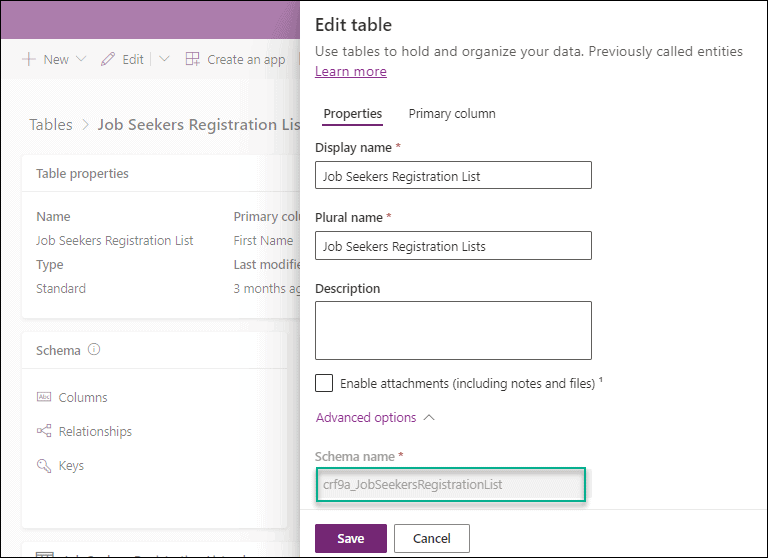Open Columns in Schema
Screen dimensions: 768x558
point(83,397)
